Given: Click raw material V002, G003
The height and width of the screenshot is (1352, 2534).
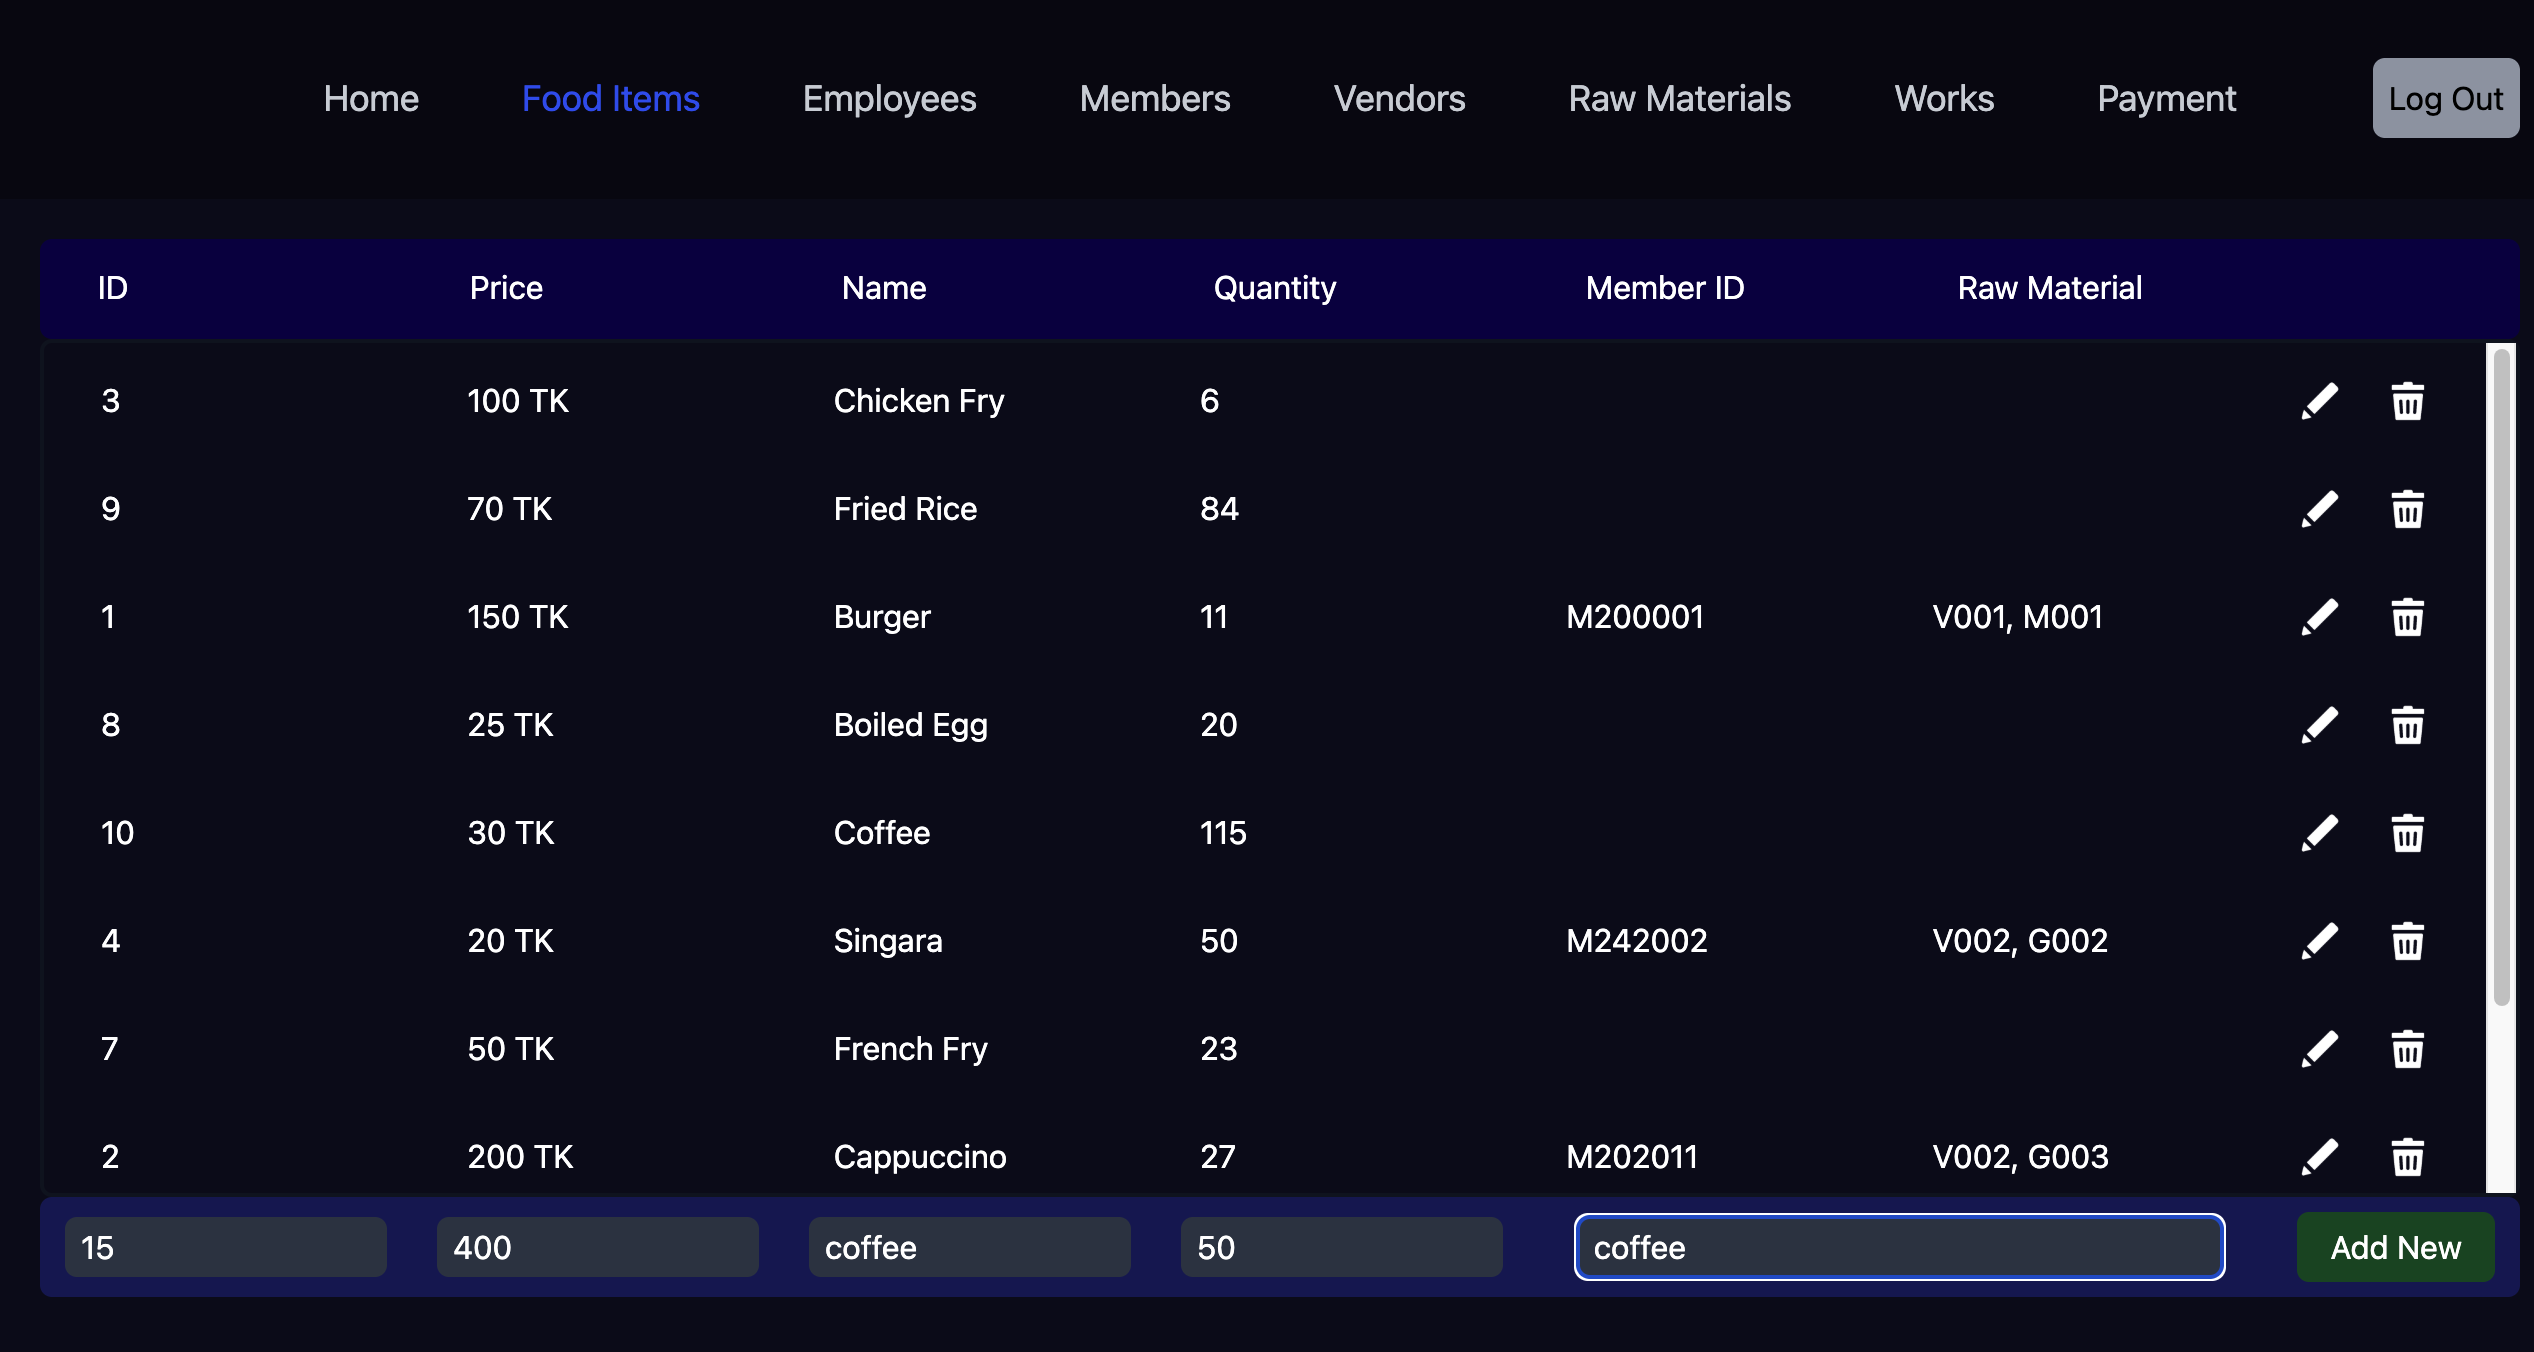Looking at the screenshot, I should pyautogui.click(x=2020, y=1157).
